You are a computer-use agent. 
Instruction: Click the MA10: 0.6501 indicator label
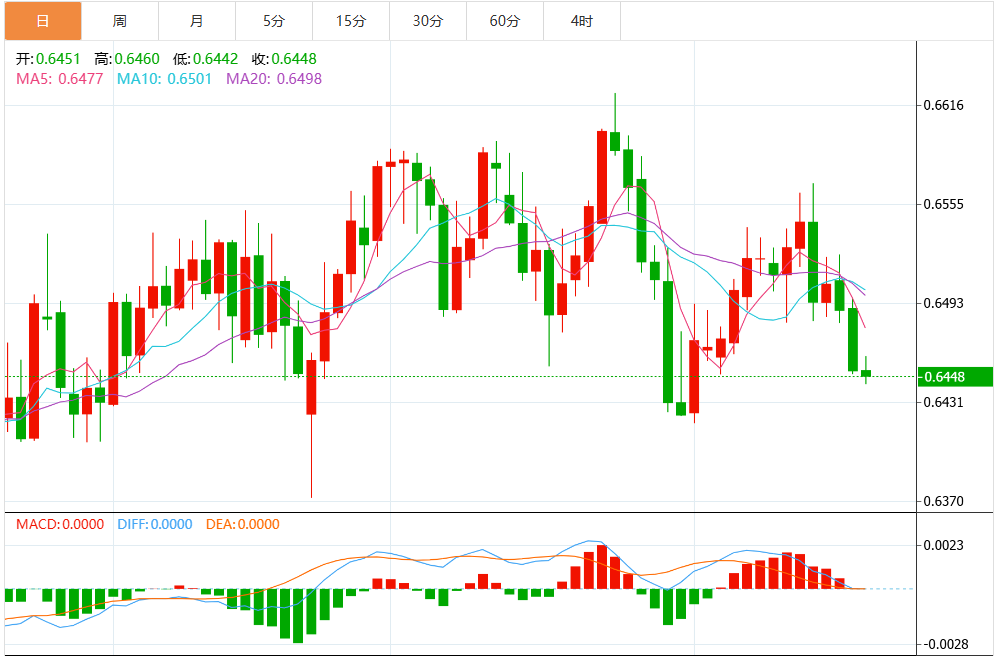point(164,79)
